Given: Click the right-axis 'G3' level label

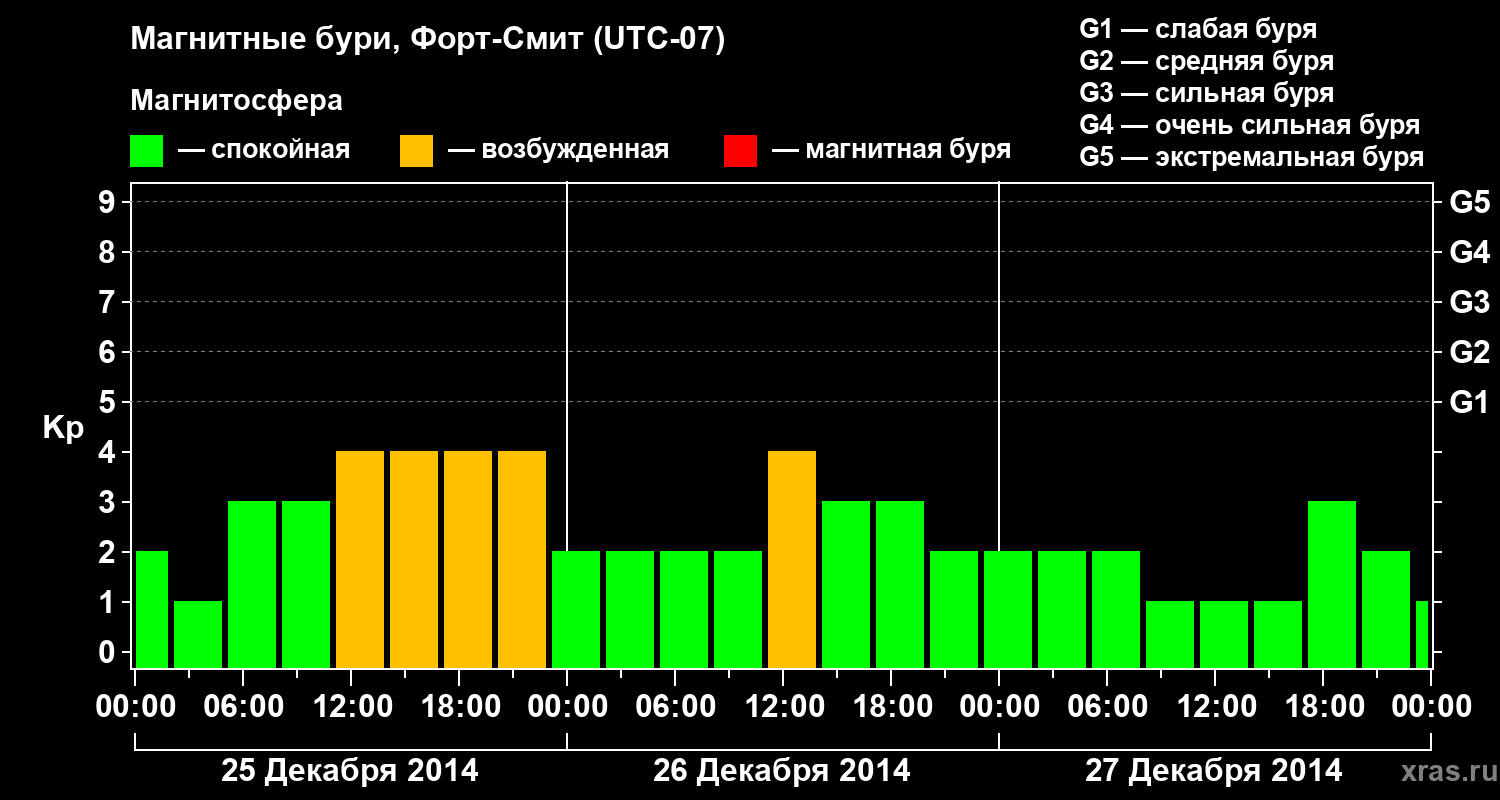Looking at the screenshot, I should (1470, 302).
